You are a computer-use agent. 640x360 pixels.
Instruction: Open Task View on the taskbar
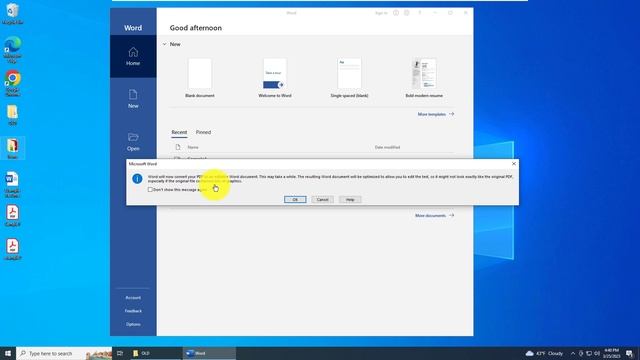pos(120,353)
